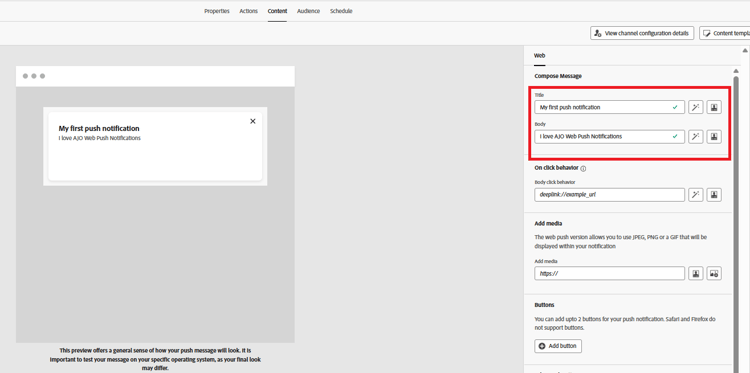This screenshot has height=373, width=750.
Task: Open the Schedule tab
Action: pos(341,11)
